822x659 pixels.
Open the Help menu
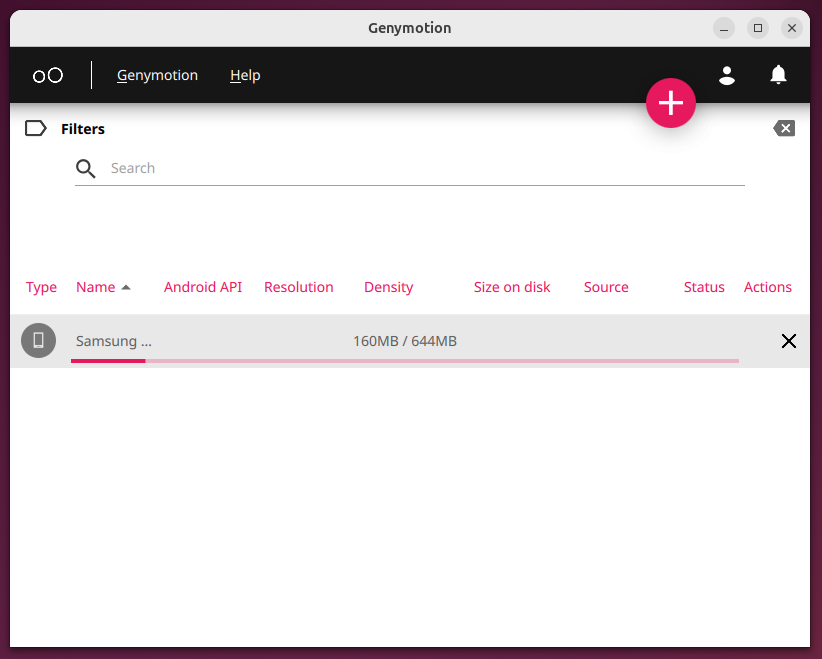tap(245, 75)
